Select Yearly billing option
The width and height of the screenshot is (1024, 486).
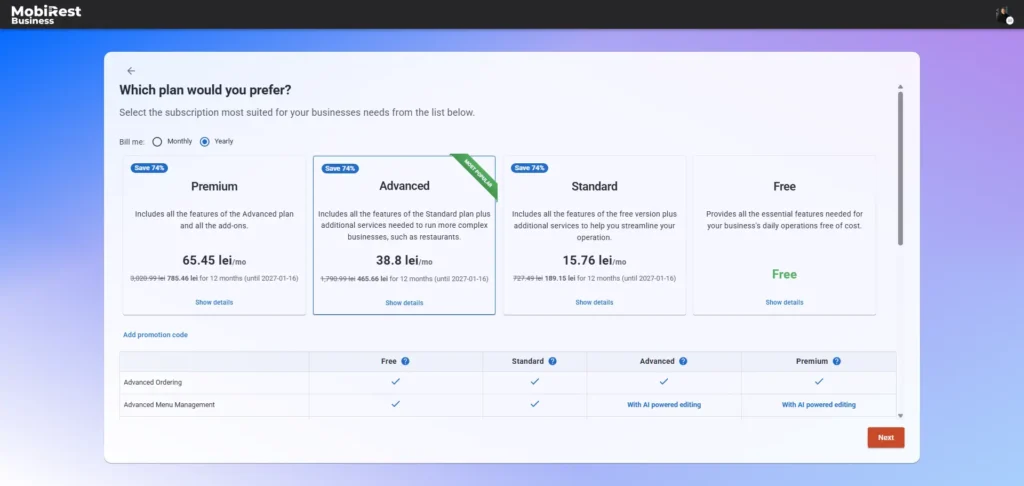(205, 141)
